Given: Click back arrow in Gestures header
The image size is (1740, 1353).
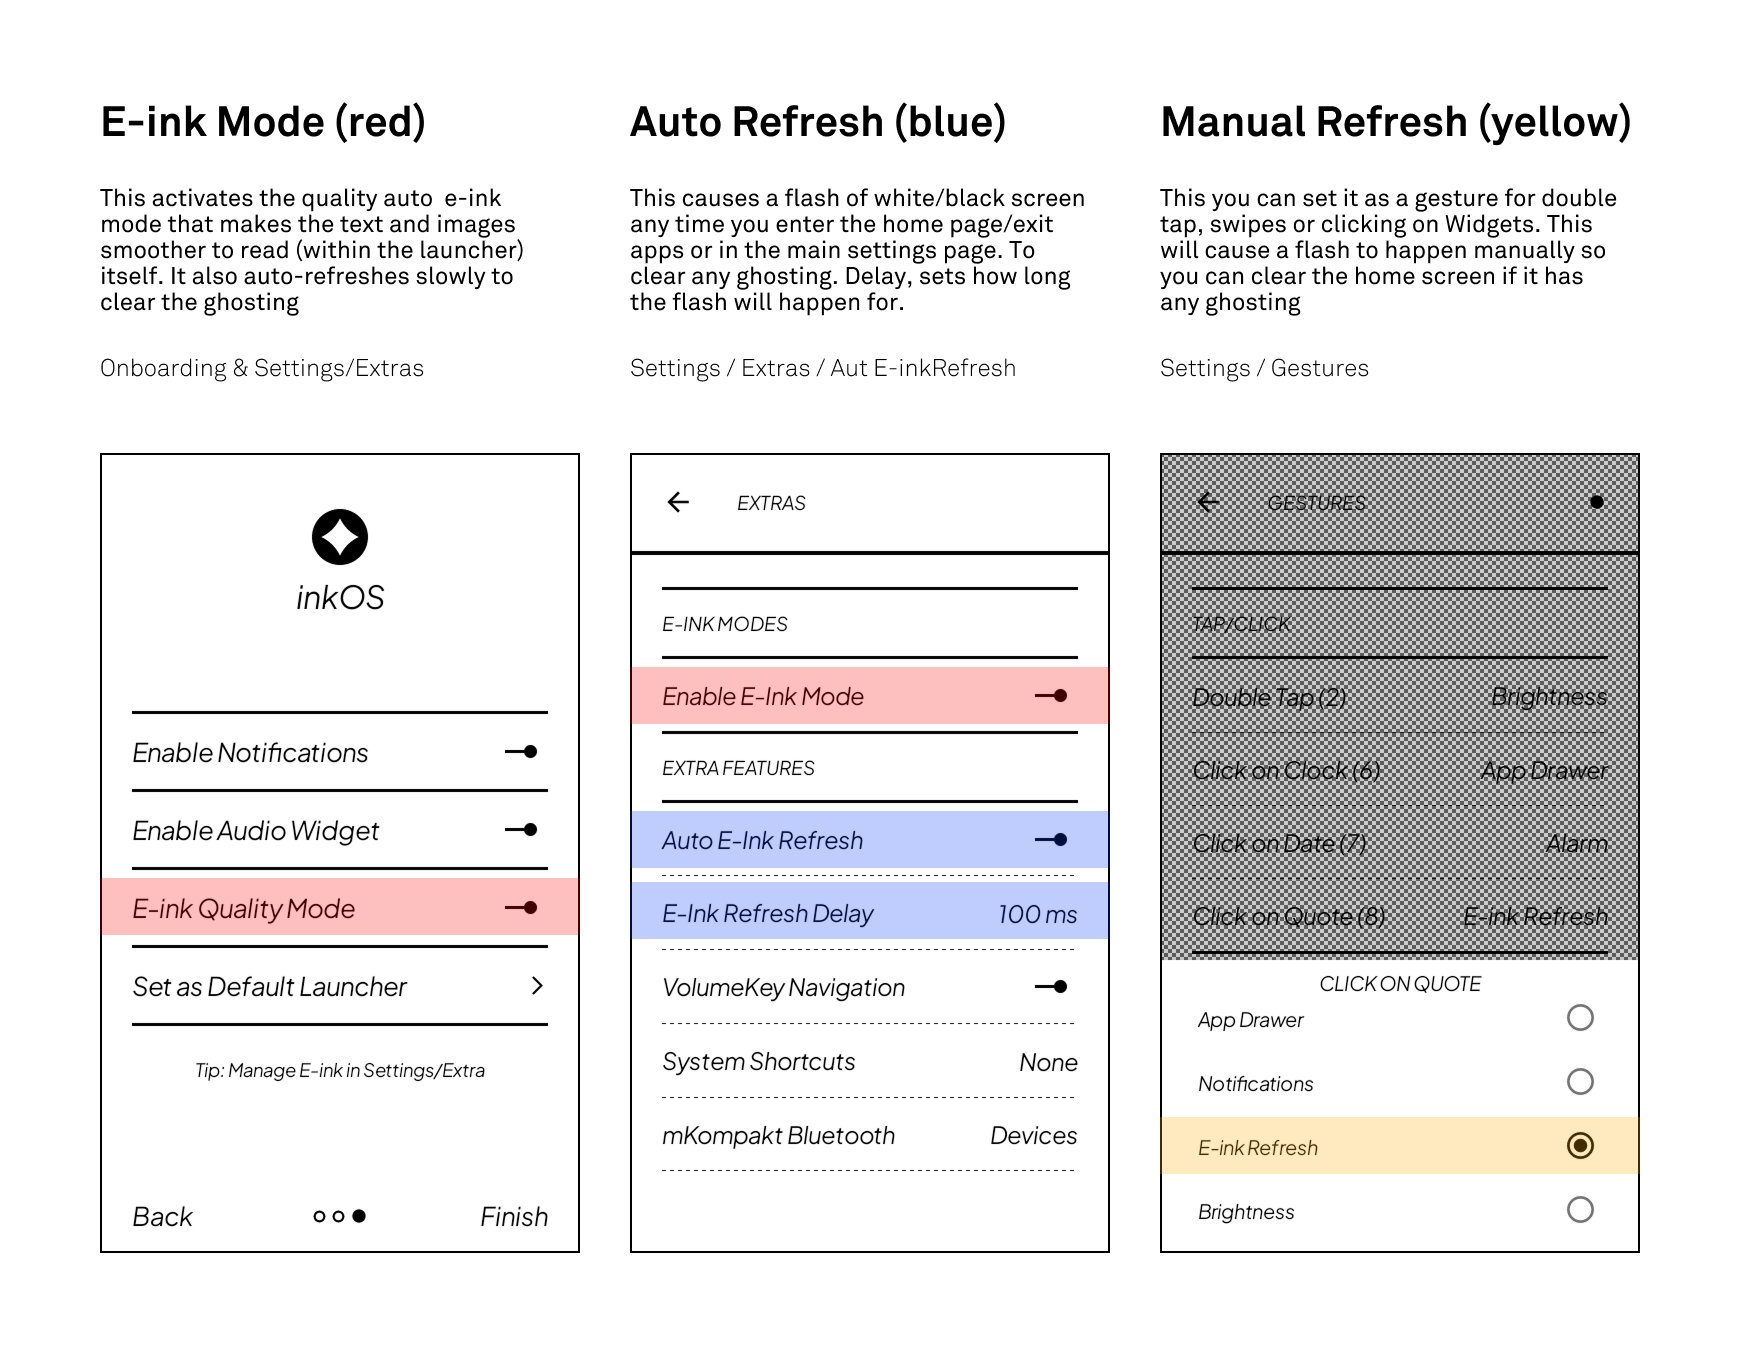Looking at the screenshot, I should [x=1208, y=502].
